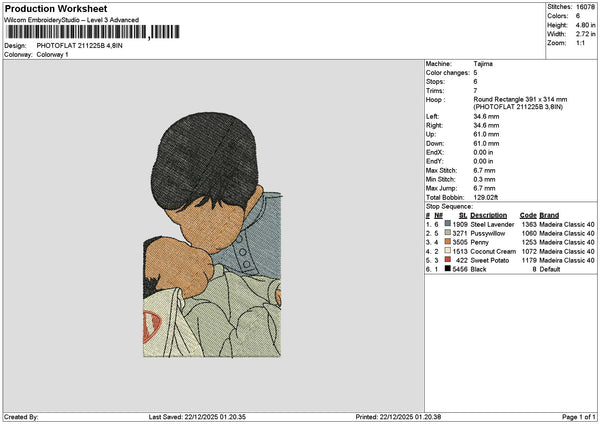Click the embroidery design preview image
The width and height of the screenshot is (600, 424).
click(x=212, y=235)
